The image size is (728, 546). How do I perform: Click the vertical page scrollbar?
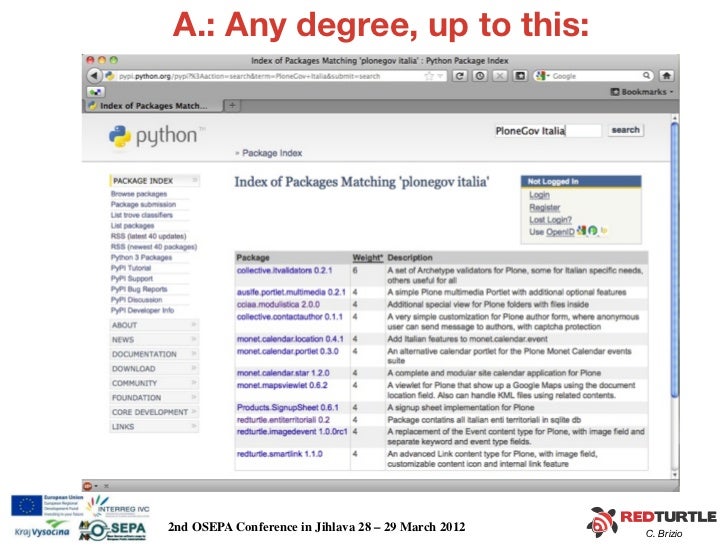click(x=675, y=260)
